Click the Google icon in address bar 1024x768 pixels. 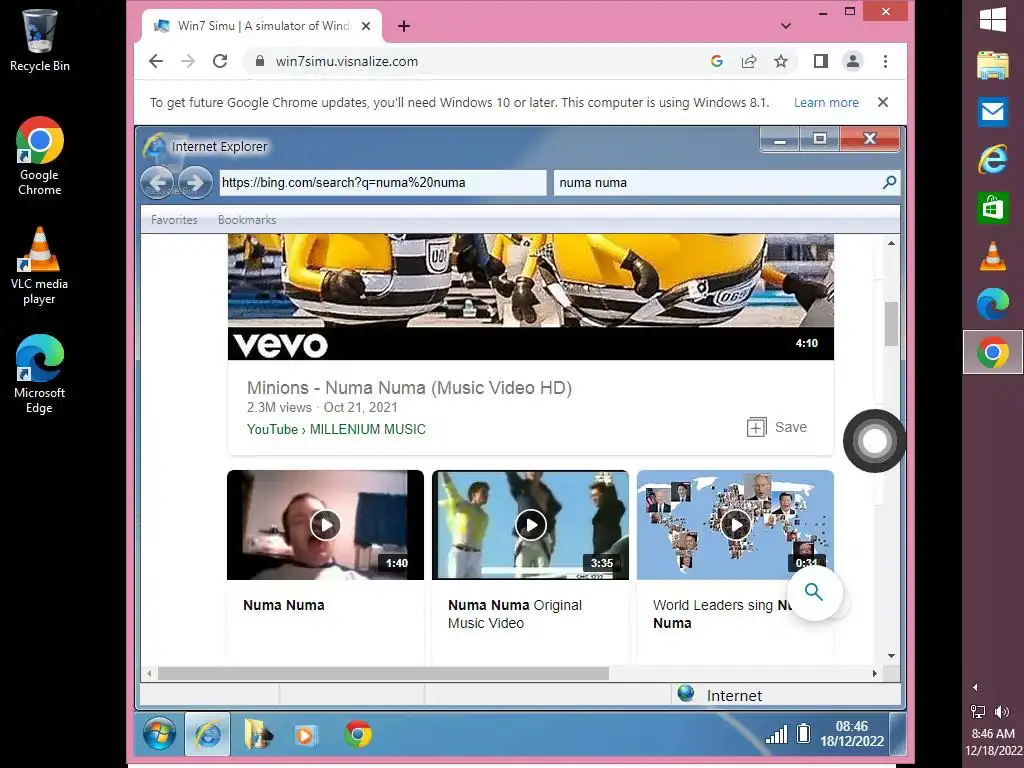[x=716, y=61]
